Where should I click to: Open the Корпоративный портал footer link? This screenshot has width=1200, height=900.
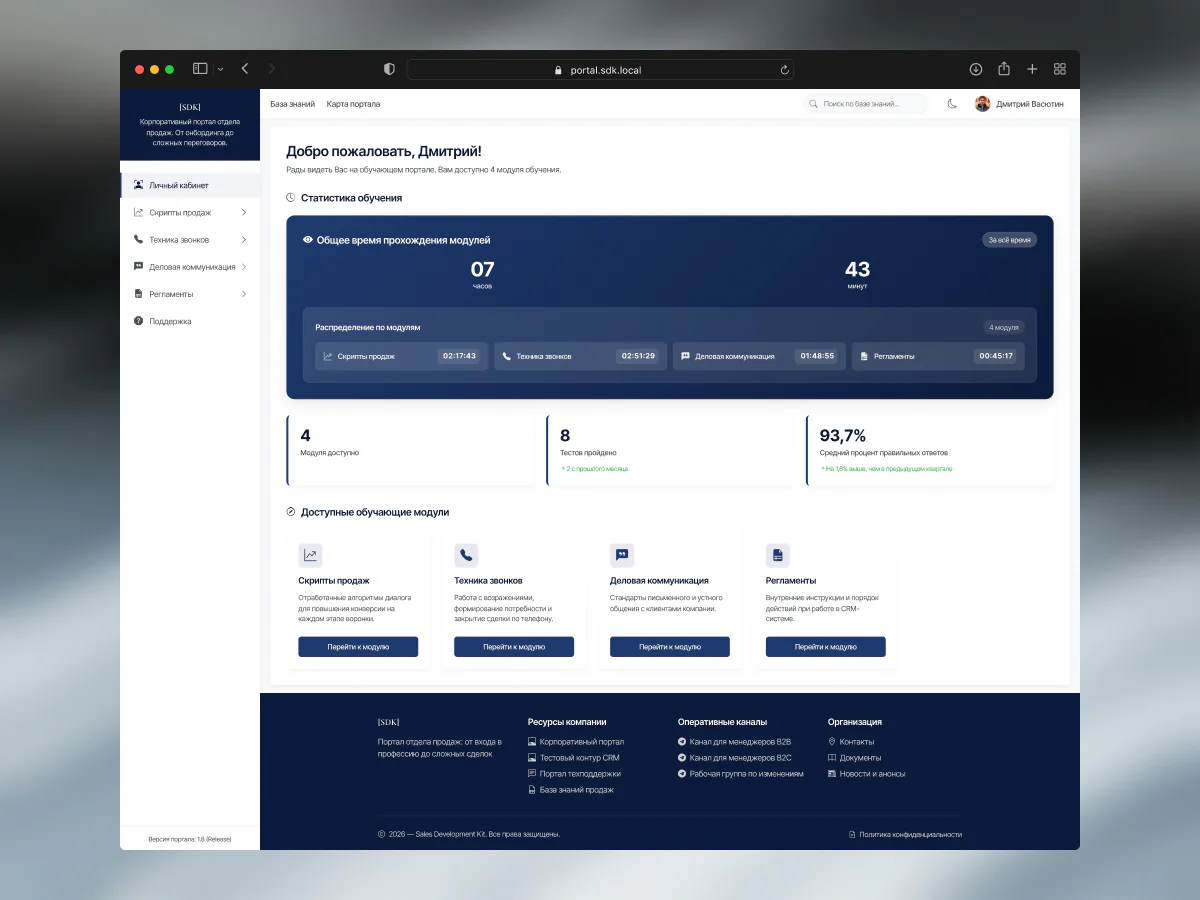(x=576, y=742)
